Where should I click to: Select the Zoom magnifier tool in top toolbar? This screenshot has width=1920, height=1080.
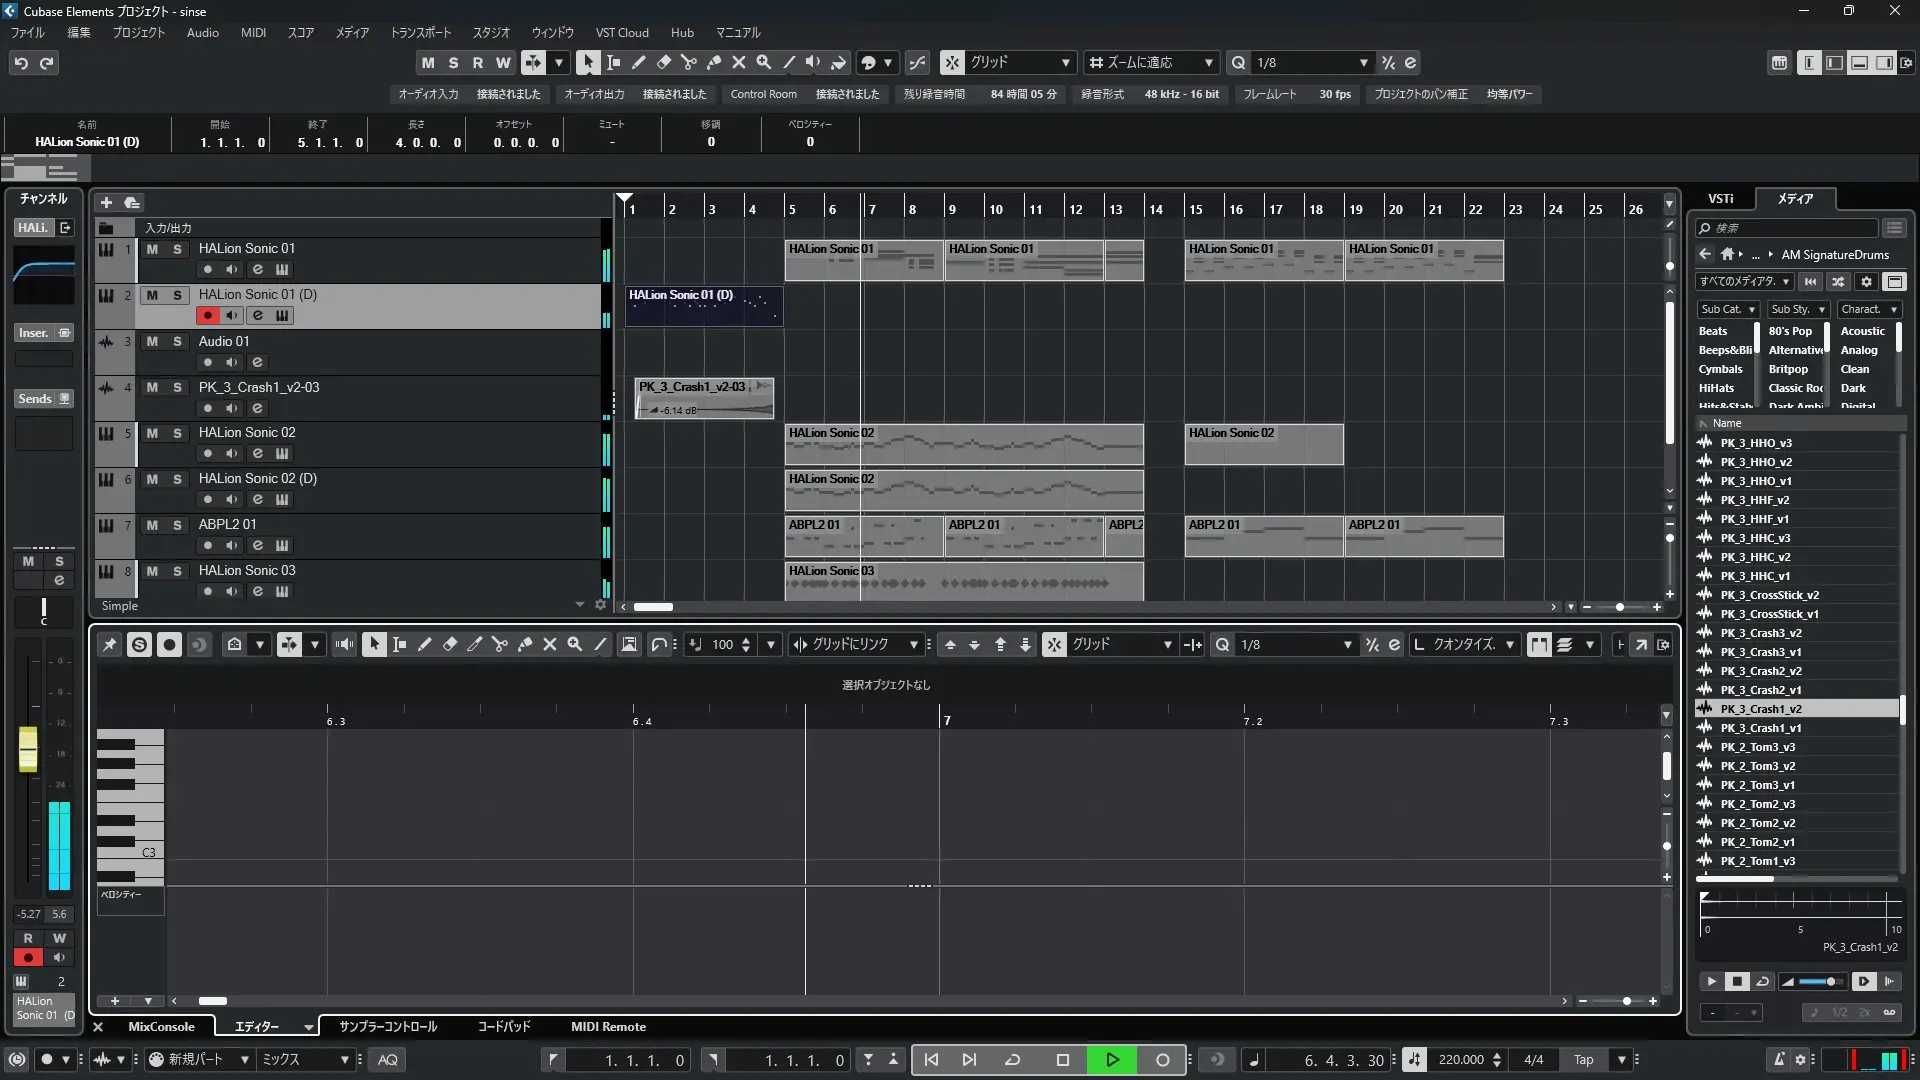764,62
